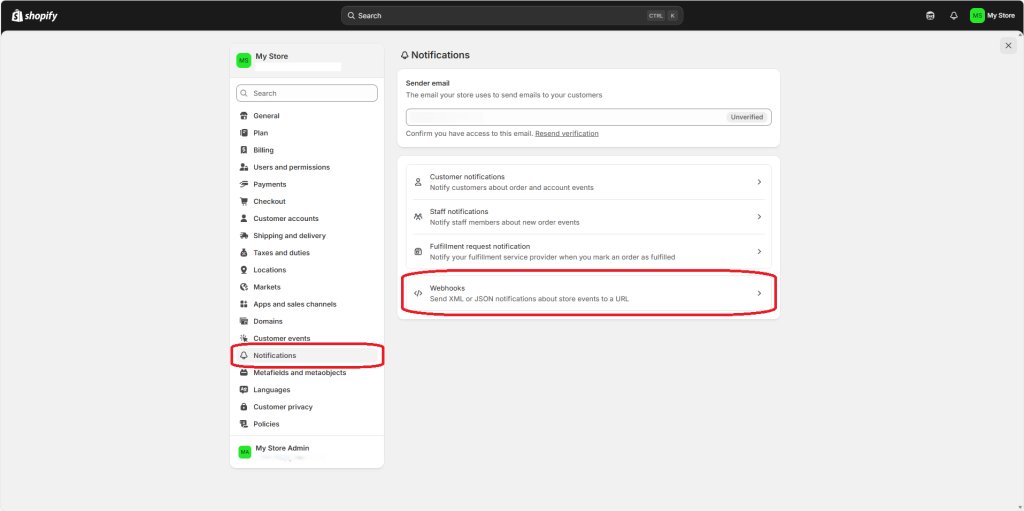Click the Metafields and metaobjects icon
The image size is (1024, 511).
click(x=244, y=372)
